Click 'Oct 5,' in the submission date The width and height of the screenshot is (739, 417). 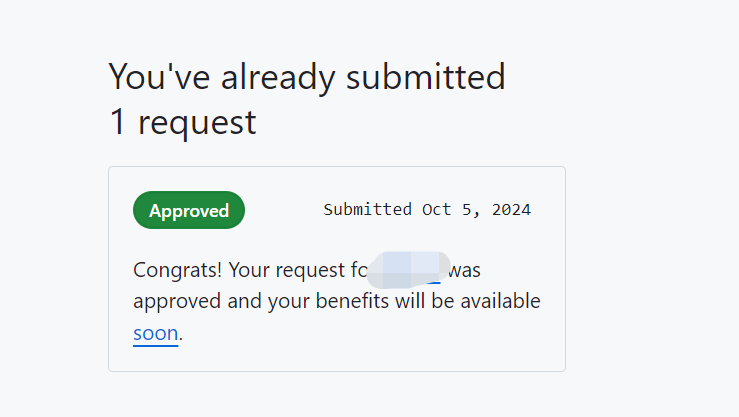coord(452,210)
